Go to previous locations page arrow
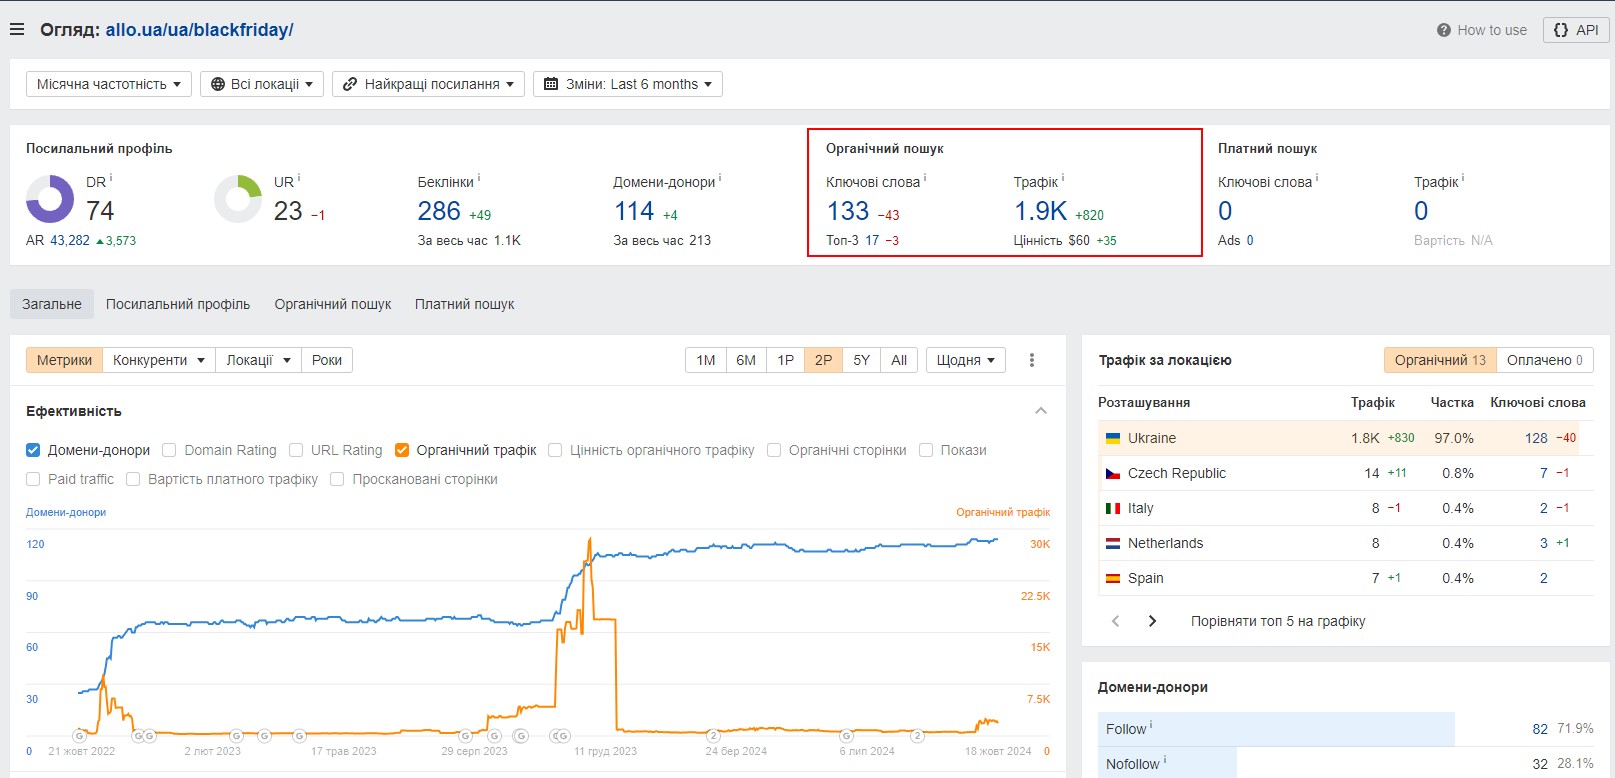Image resolution: width=1615 pixels, height=778 pixels. pos(1116,621)
